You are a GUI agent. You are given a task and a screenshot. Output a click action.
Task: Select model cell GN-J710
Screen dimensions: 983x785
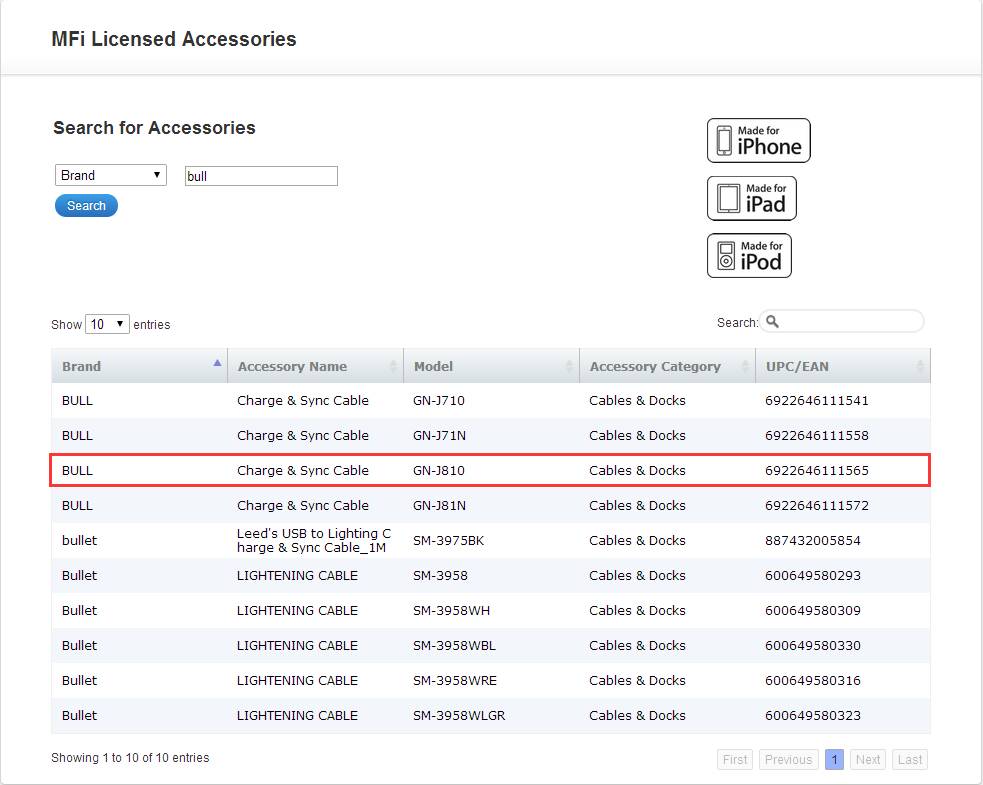439,401
